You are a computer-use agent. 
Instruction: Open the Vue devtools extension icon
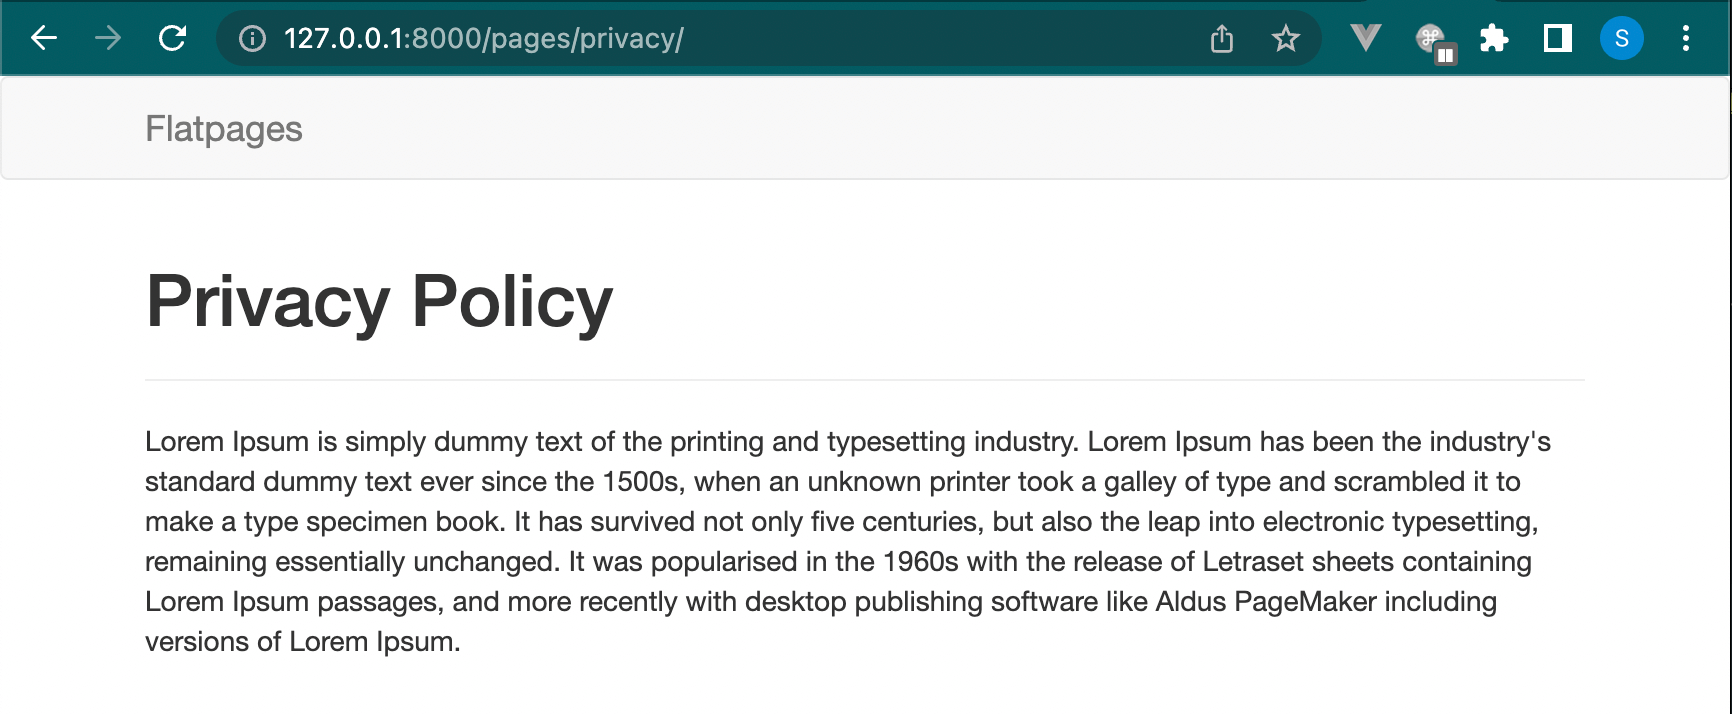pos(1365,38)
